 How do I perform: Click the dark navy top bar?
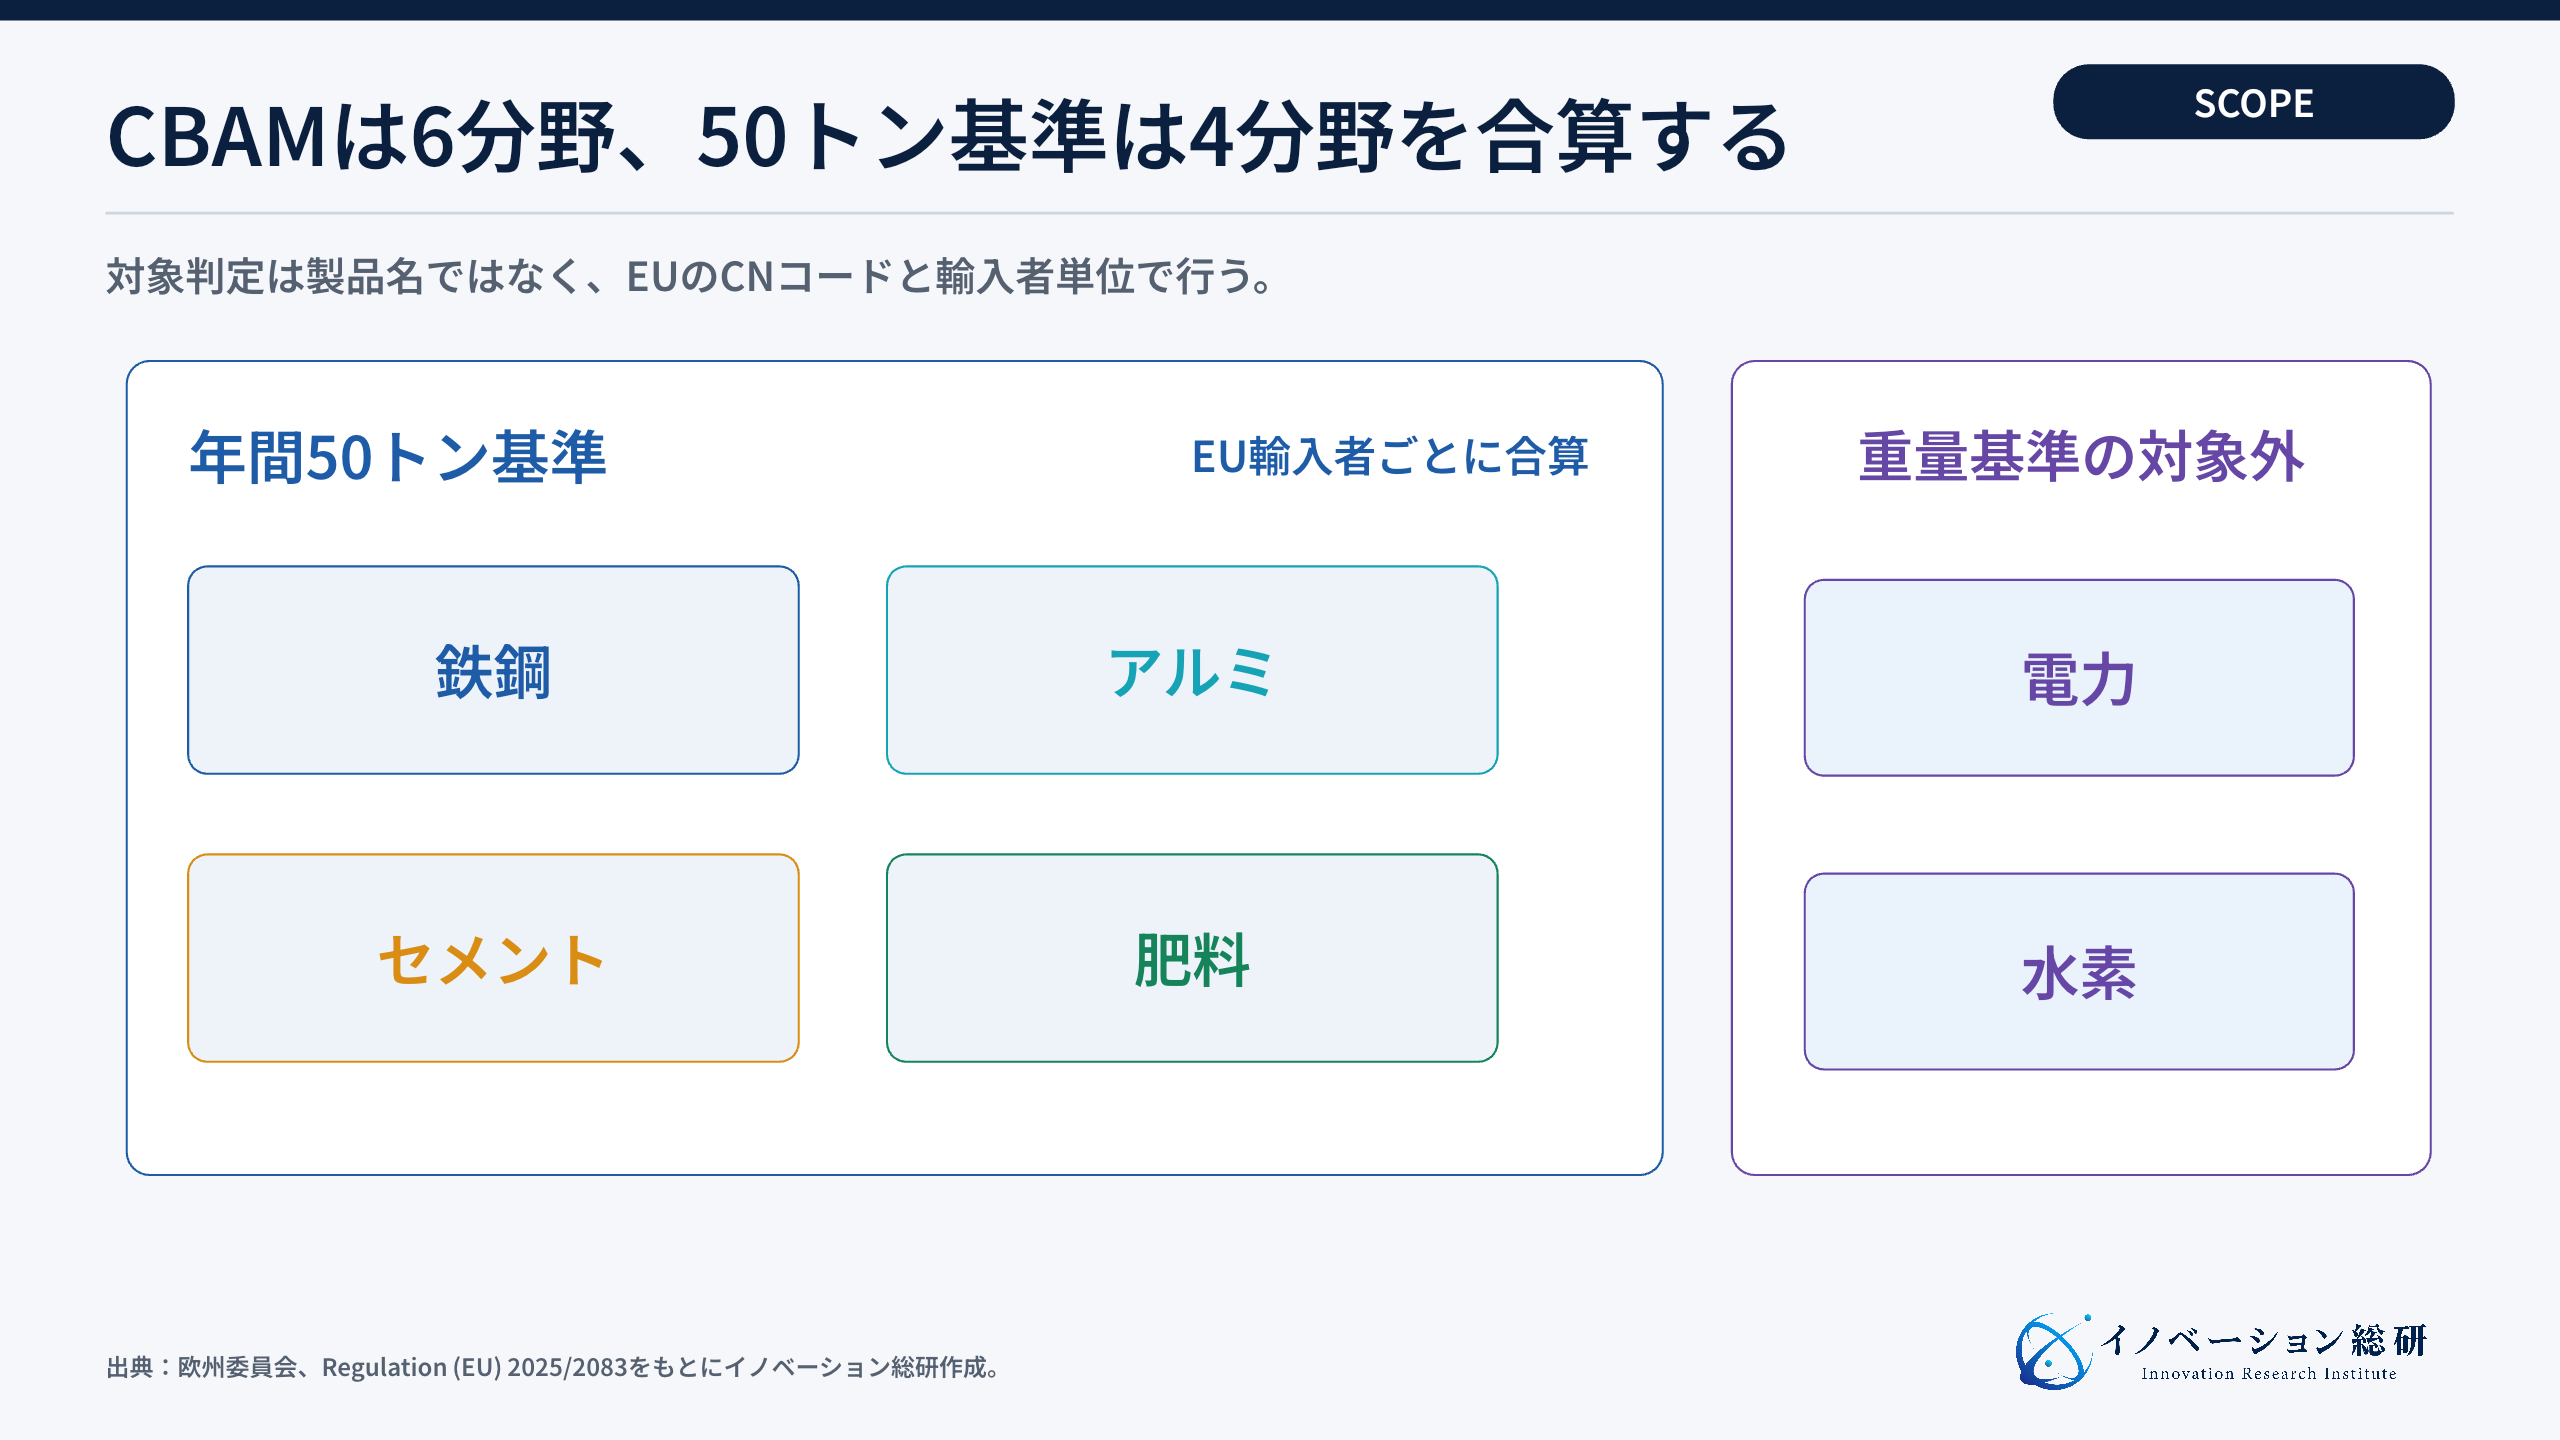(1280, 10)
